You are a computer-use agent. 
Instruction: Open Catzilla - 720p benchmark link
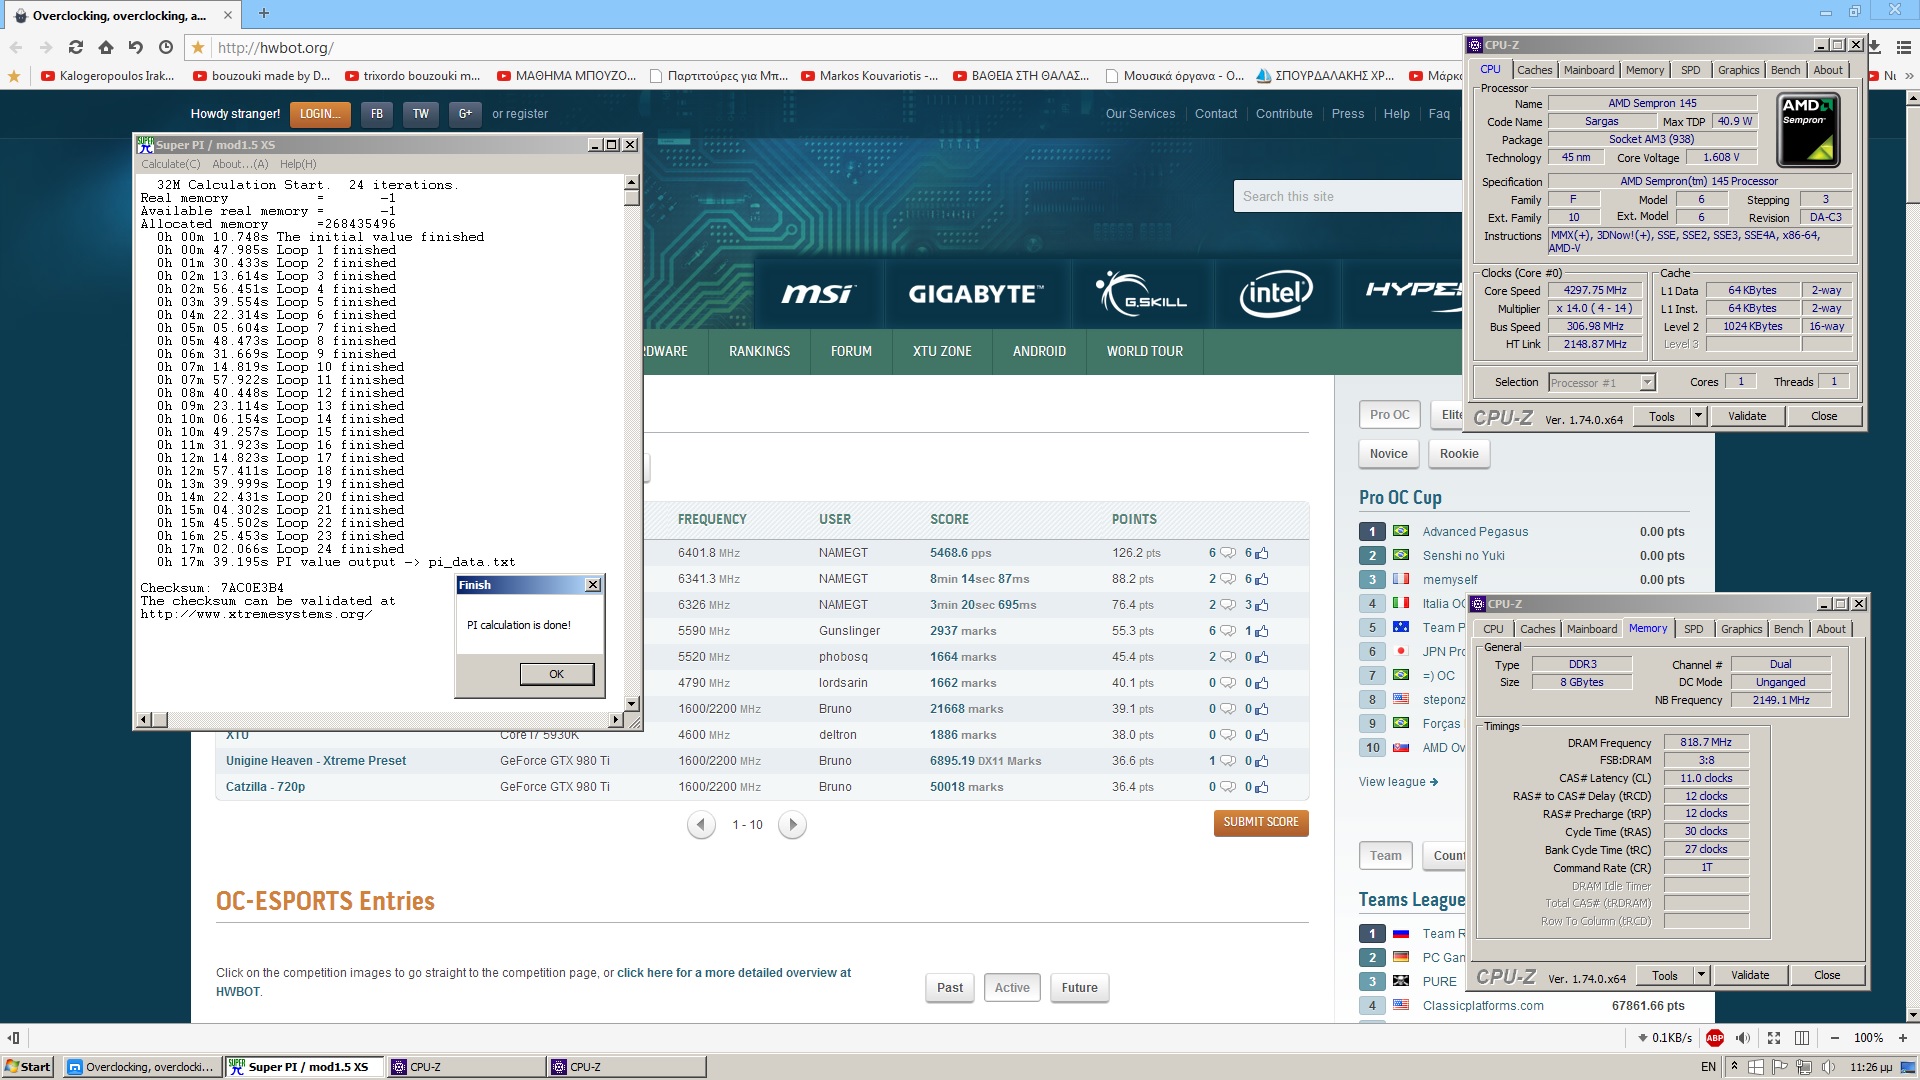pos(265,787)
